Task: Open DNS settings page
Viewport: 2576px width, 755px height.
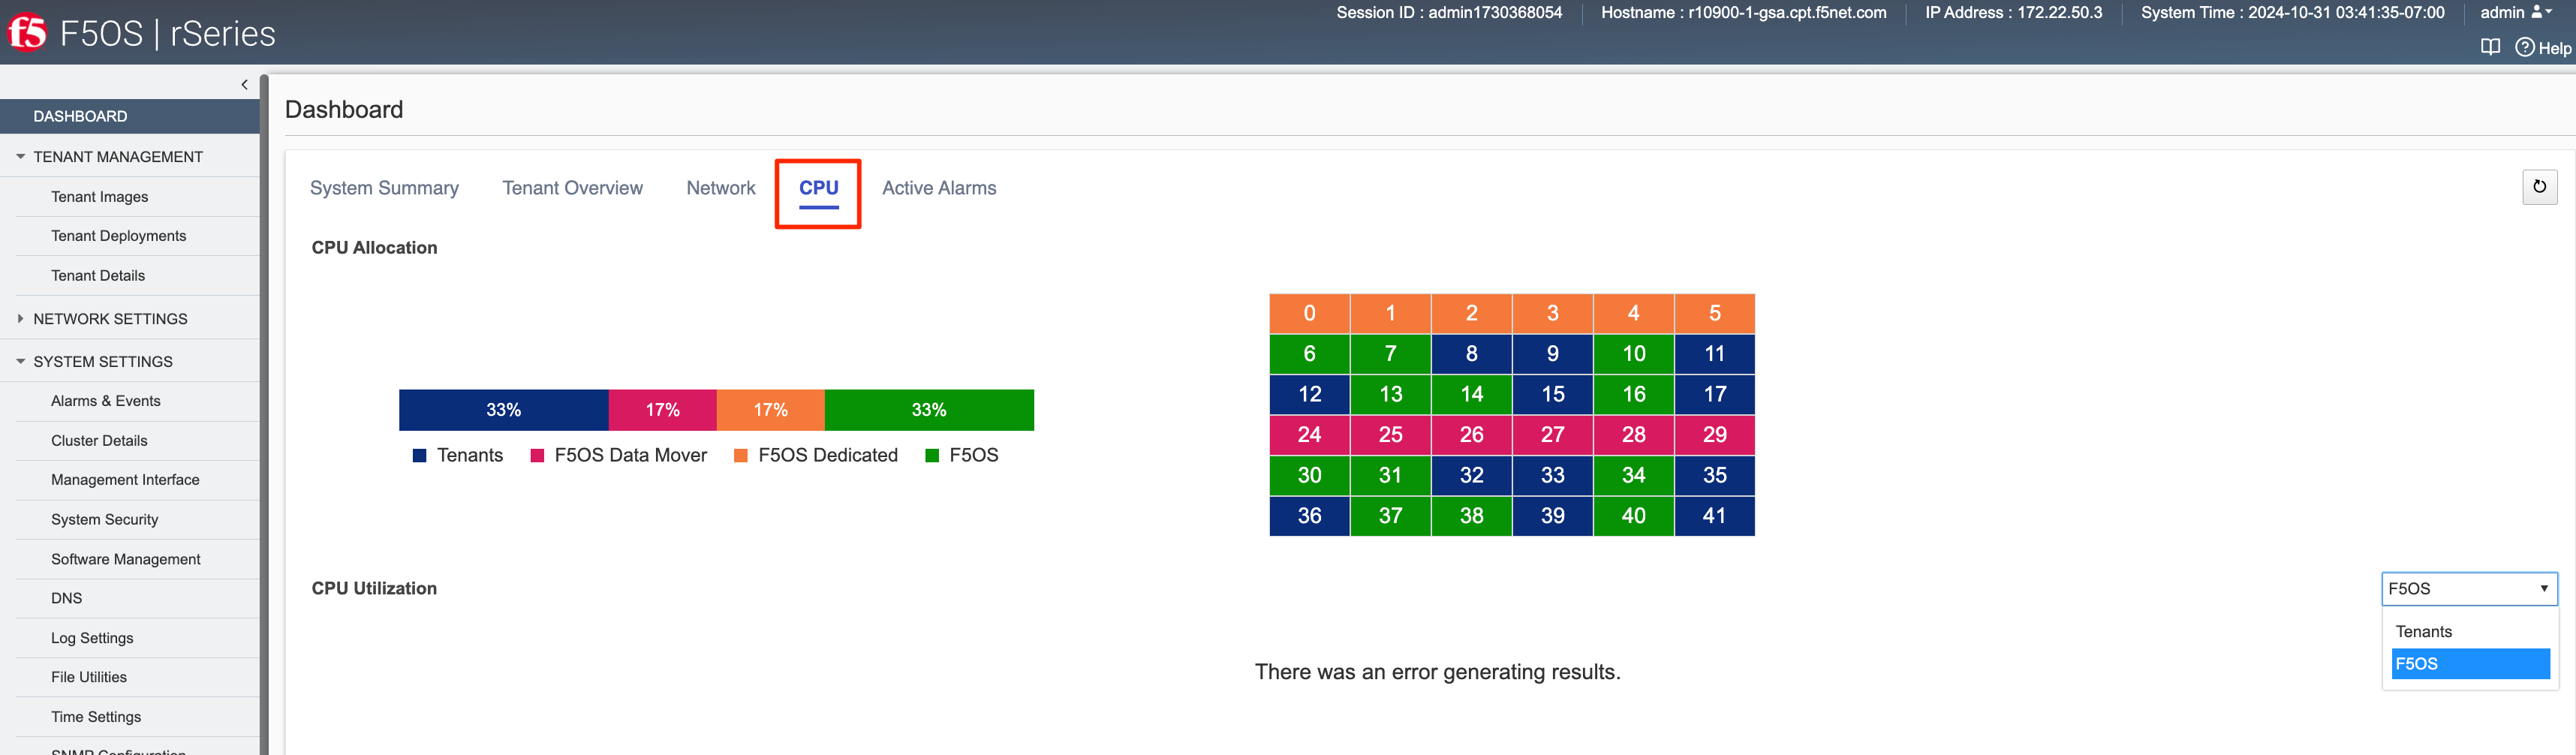Action: [x=66, y=598]
